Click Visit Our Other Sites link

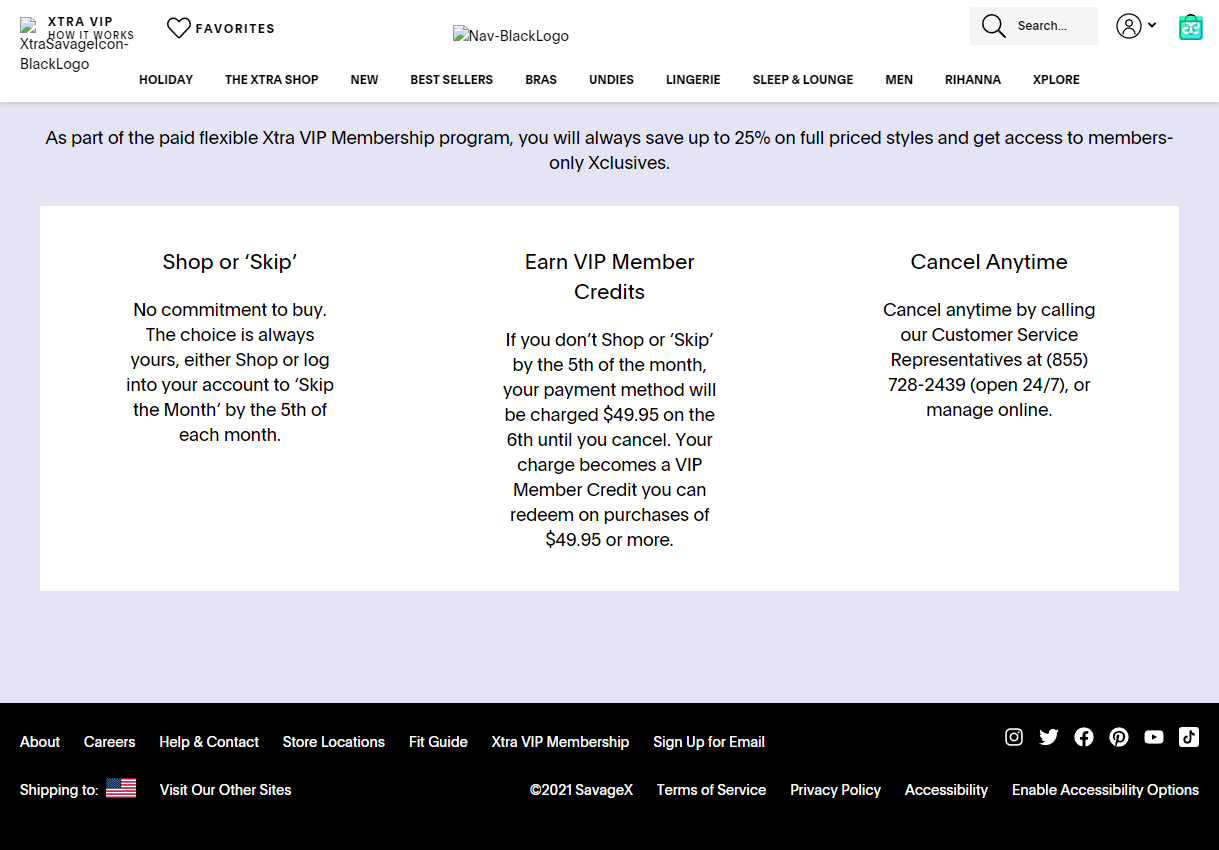[x=226, y=790]
